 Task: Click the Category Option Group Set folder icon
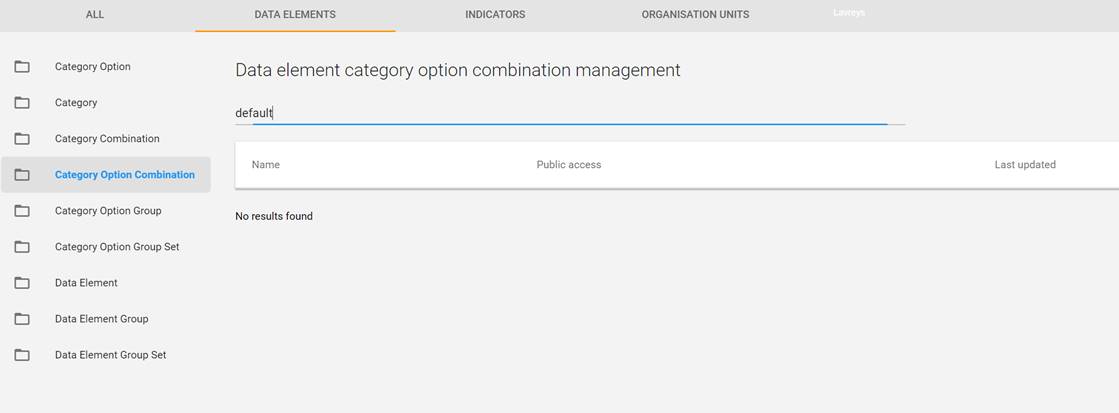22,247
